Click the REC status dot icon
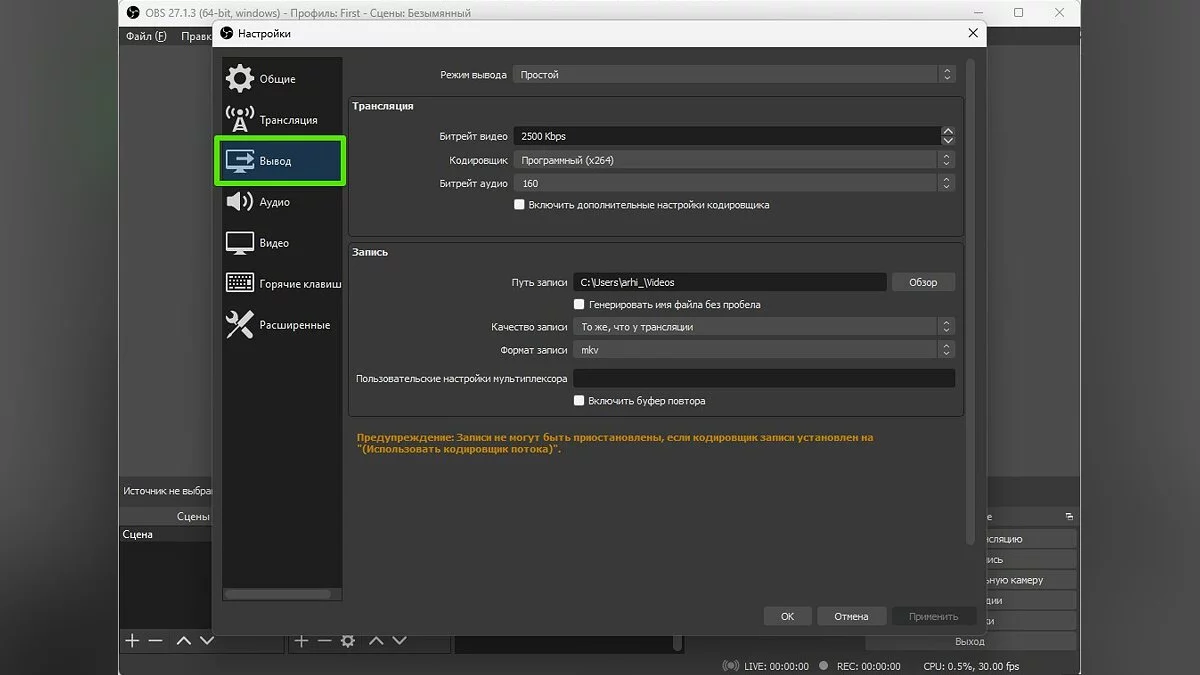1200x675 pixels. pyautogui.click(x=824, y=666)
